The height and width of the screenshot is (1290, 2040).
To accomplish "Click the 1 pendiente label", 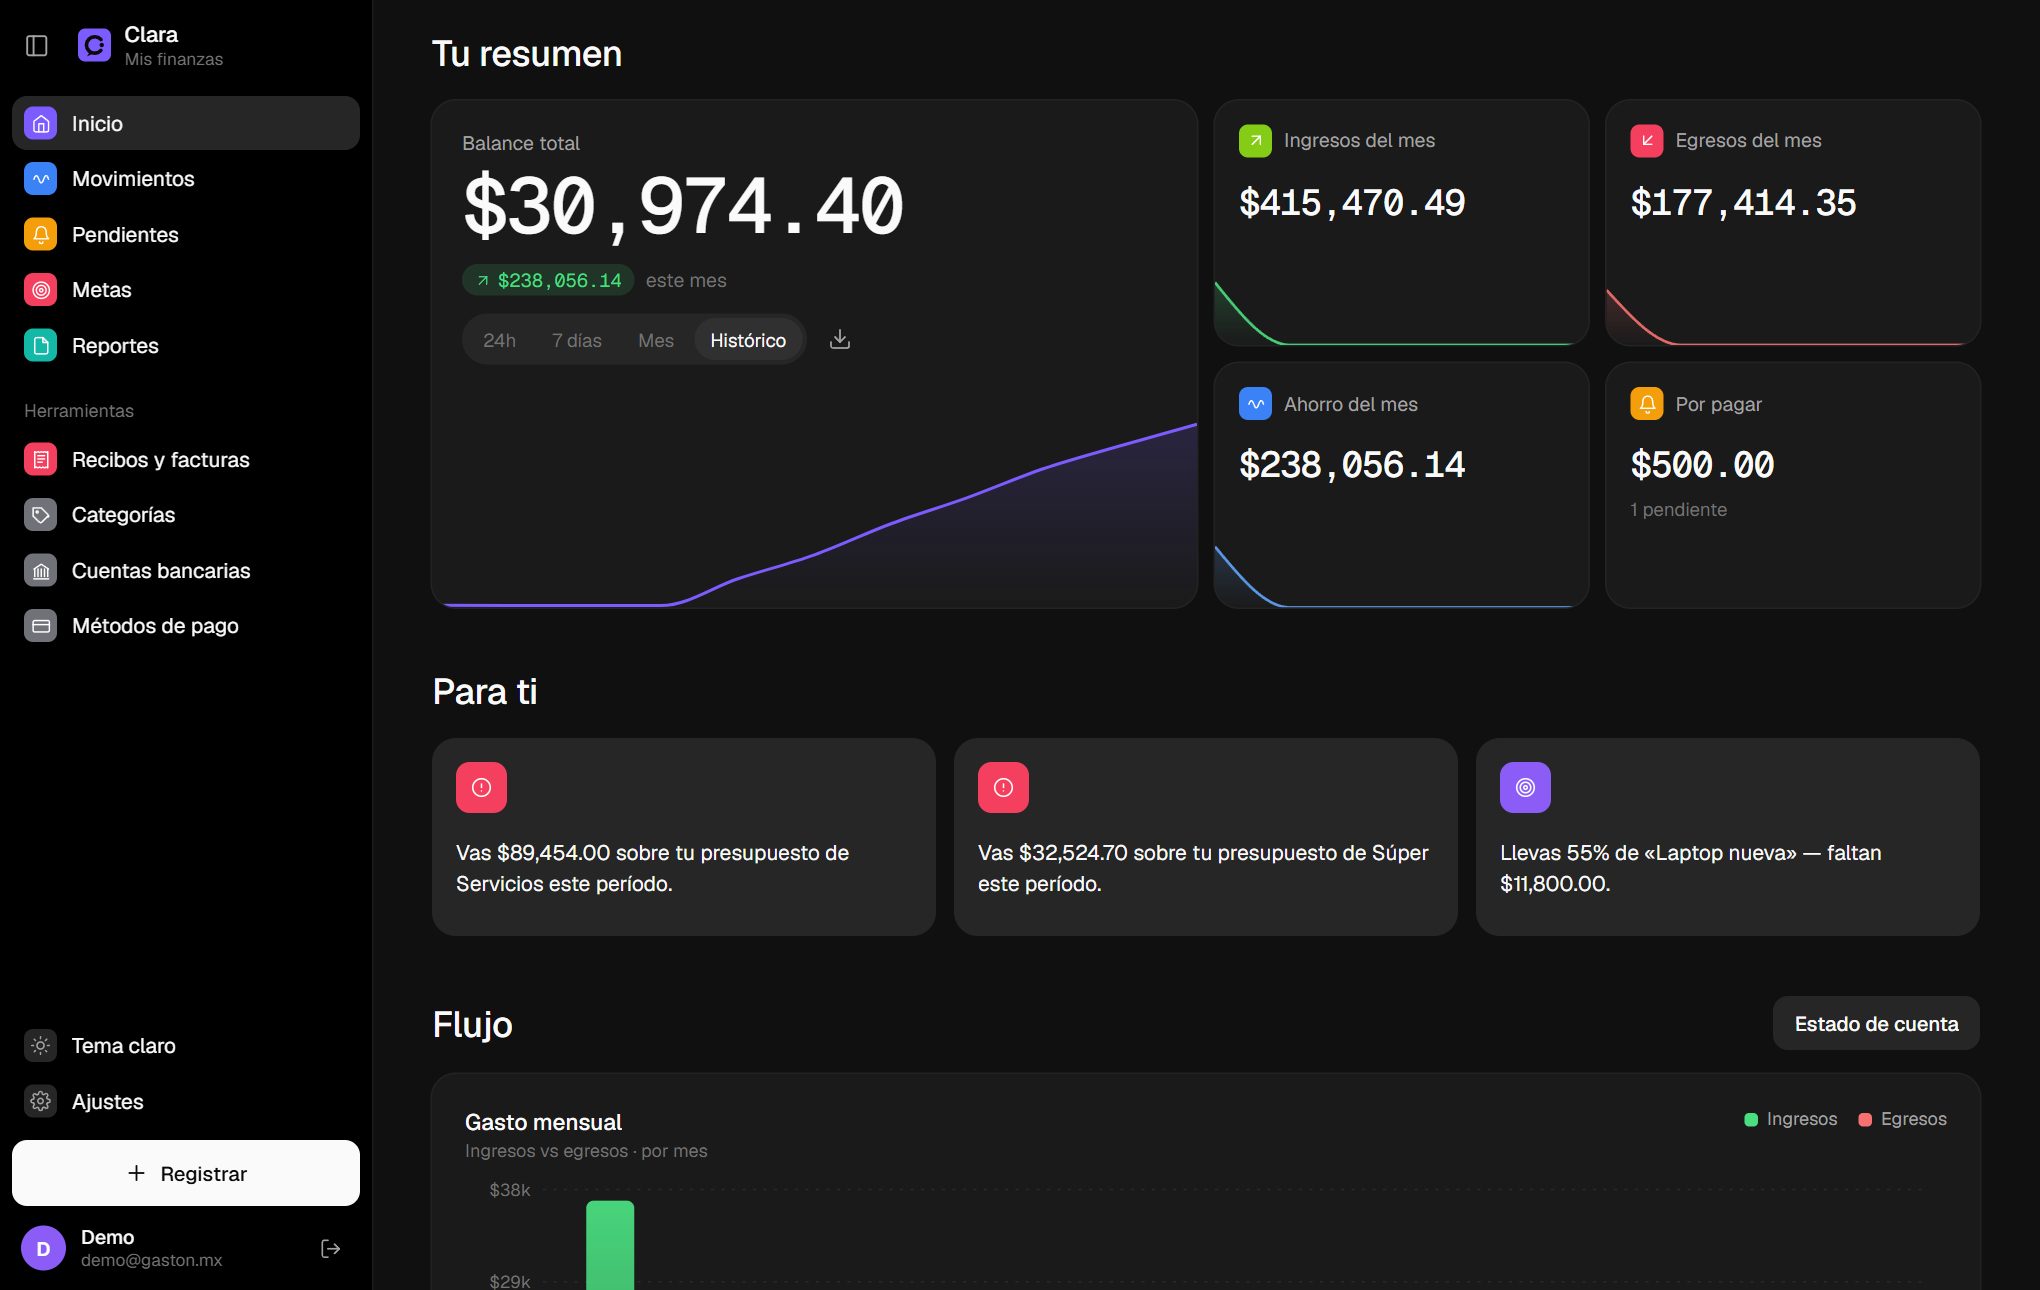I will 1679,510.
